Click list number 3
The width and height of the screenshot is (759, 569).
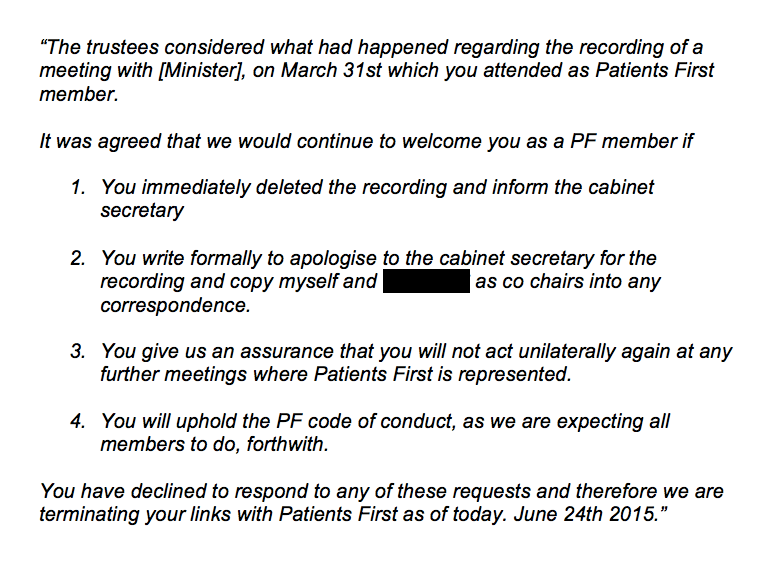click(x=78, y=351)
